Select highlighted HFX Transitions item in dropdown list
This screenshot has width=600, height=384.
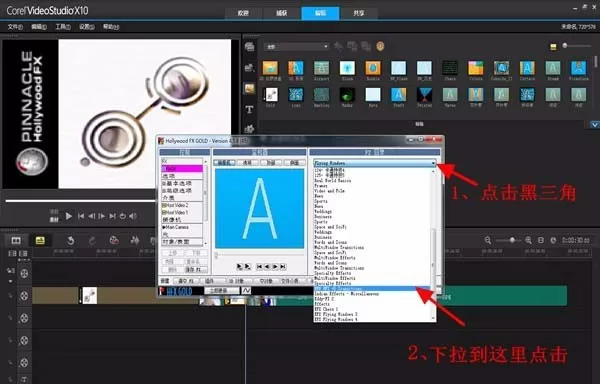pos(372,289)
